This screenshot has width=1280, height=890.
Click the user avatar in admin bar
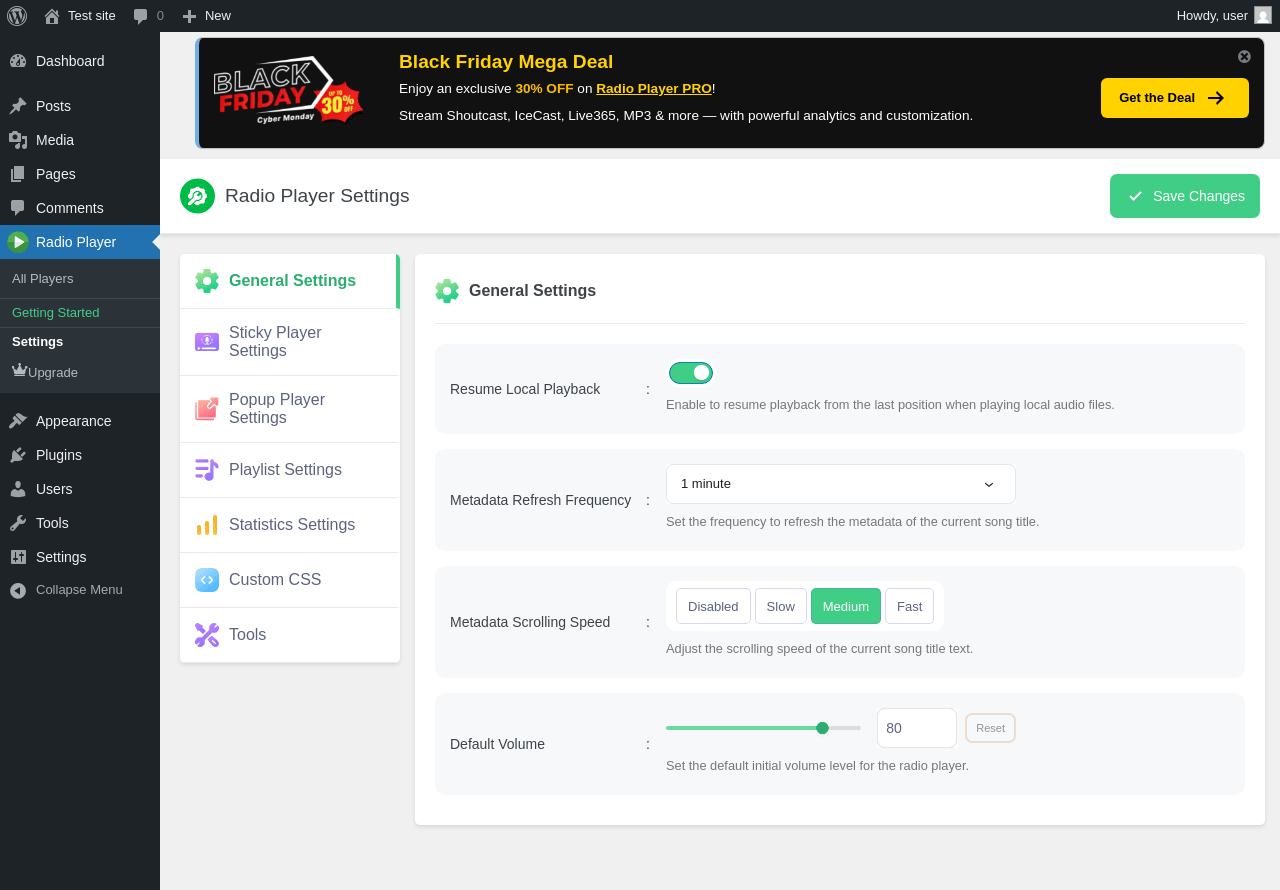[1263, 15]
